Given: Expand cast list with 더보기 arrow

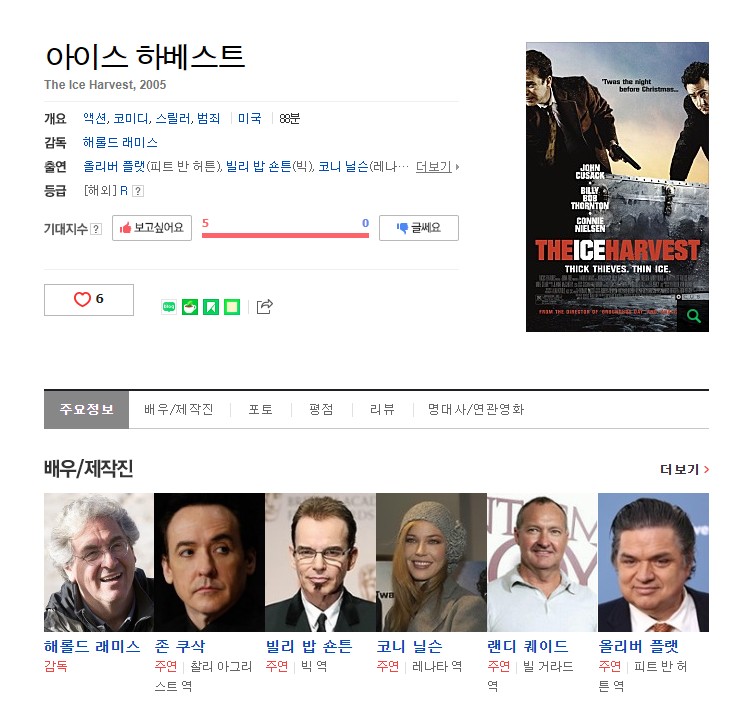Looking at the screenshot, I should coord(438,167).
